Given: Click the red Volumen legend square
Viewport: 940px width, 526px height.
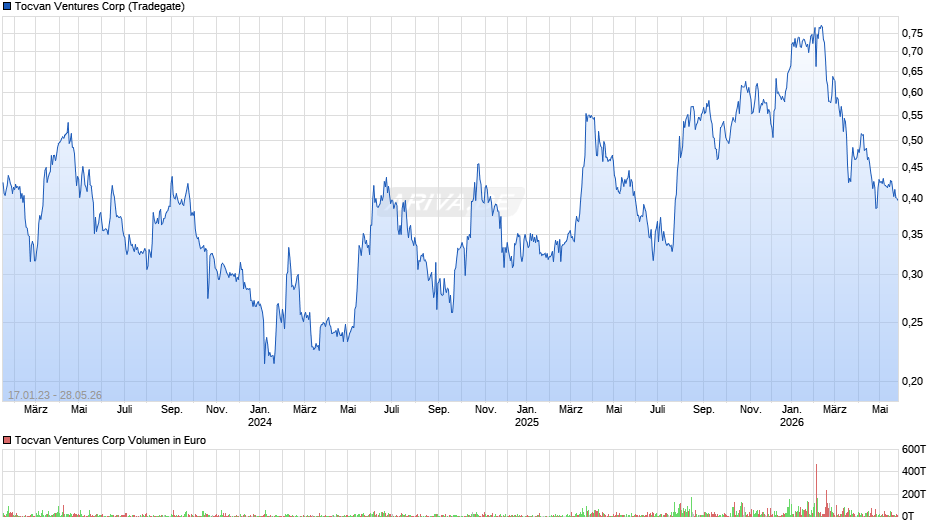Looking at the screenshot, I should [x=7, y=440].
